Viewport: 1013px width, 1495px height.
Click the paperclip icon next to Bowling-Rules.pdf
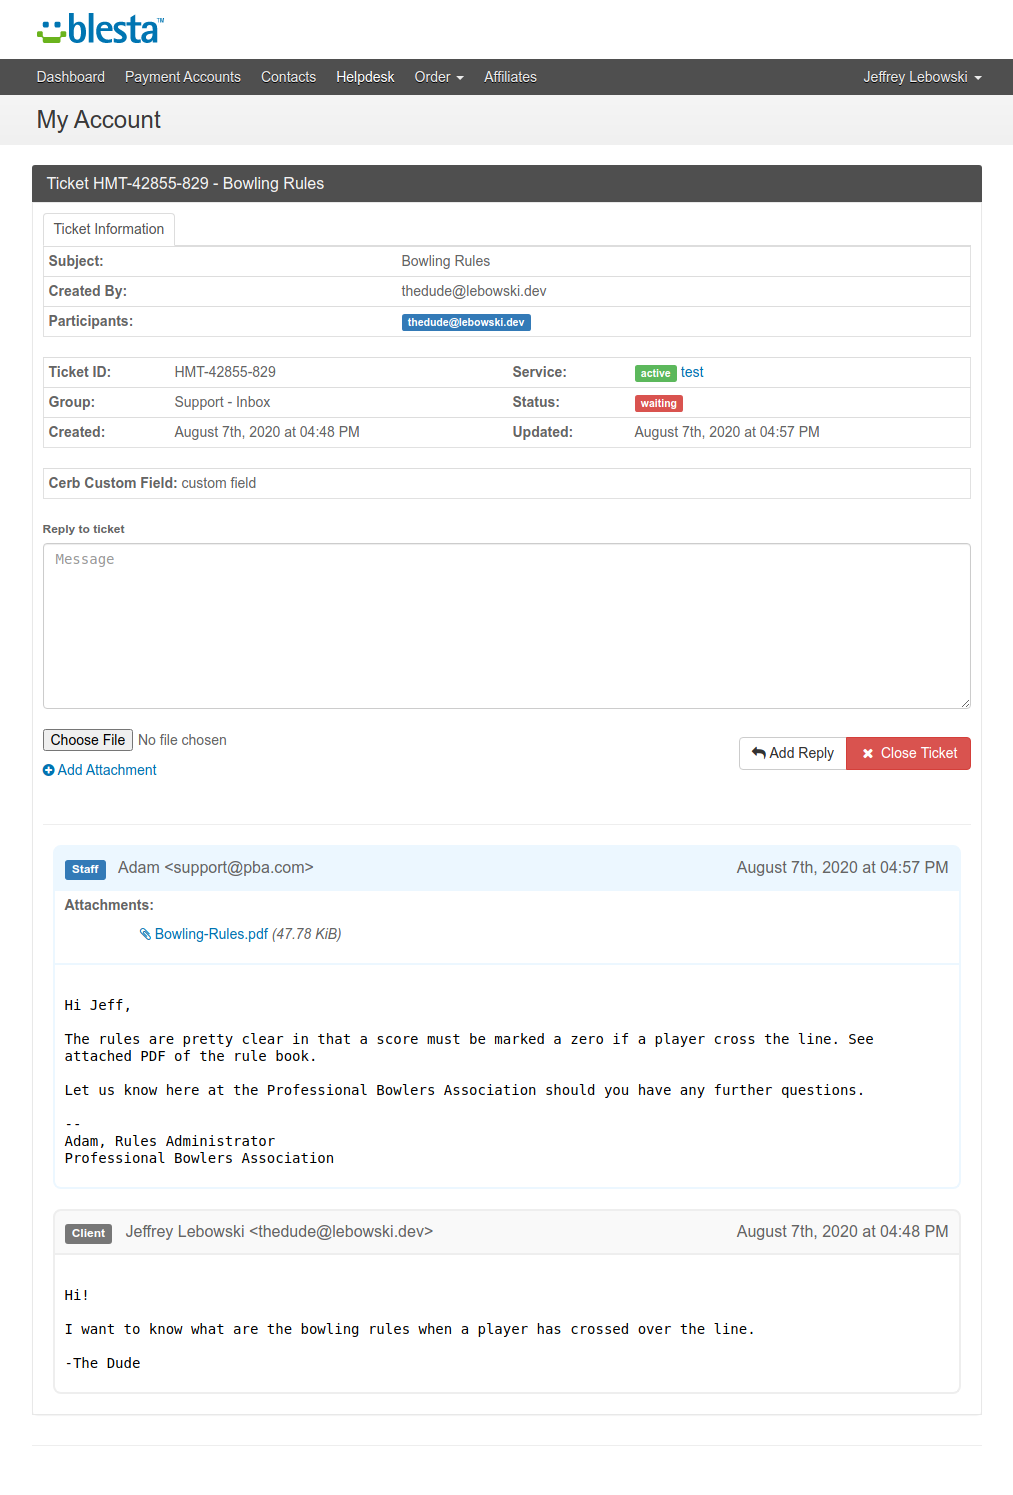click(145, 934)
